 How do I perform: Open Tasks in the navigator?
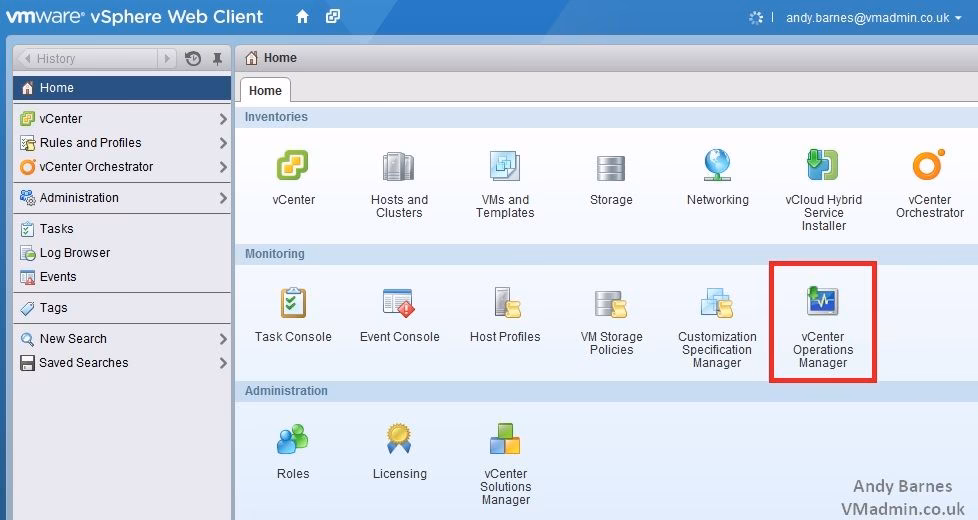(122, 229)
